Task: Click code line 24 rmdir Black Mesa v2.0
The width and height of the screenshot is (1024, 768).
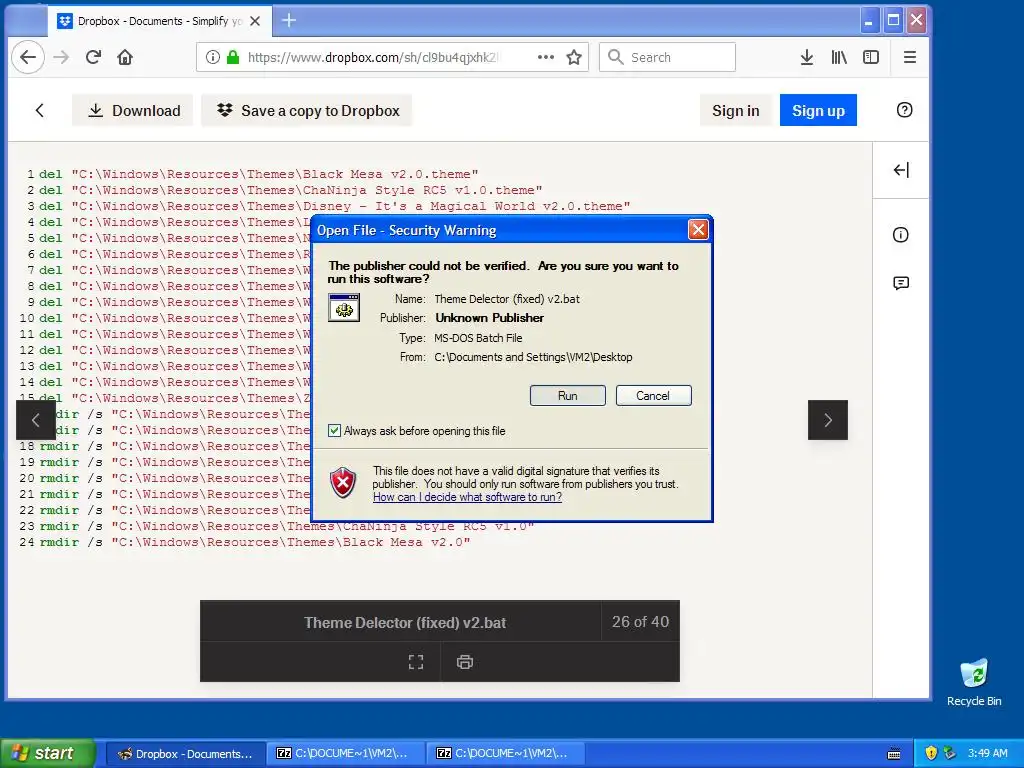Action: coord(254,543)
